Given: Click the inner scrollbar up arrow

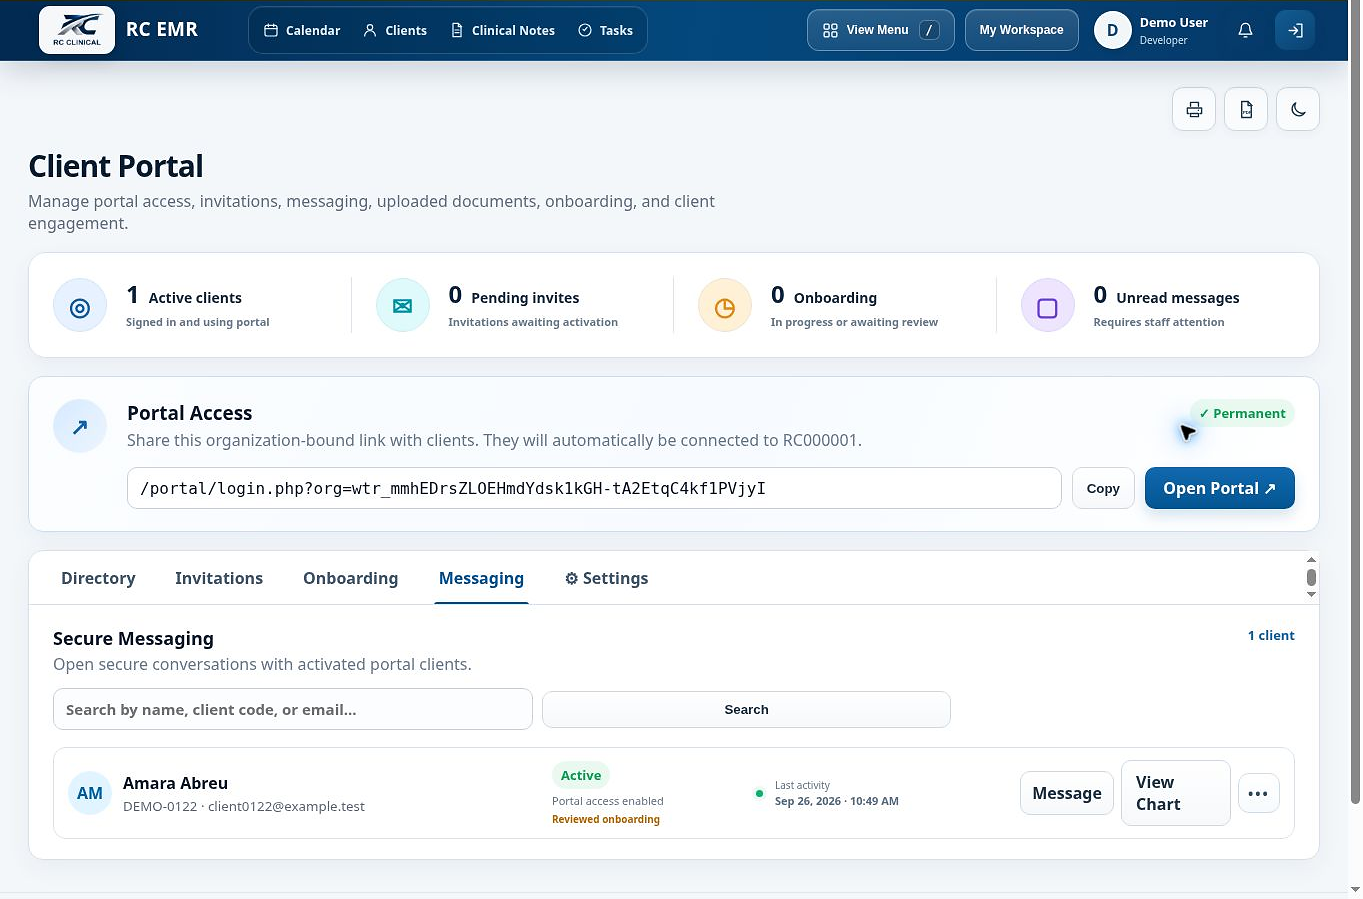Looking at the screenshot, I should pyautogui.click(x=1311, y=560).
